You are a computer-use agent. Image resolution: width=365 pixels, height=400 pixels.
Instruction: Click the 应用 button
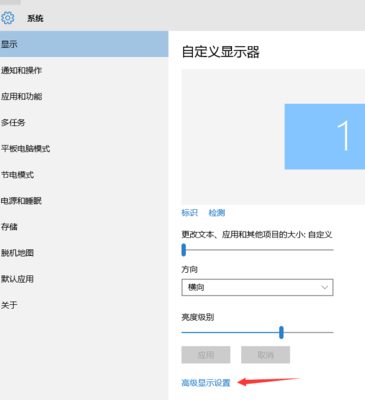point(206,355)
